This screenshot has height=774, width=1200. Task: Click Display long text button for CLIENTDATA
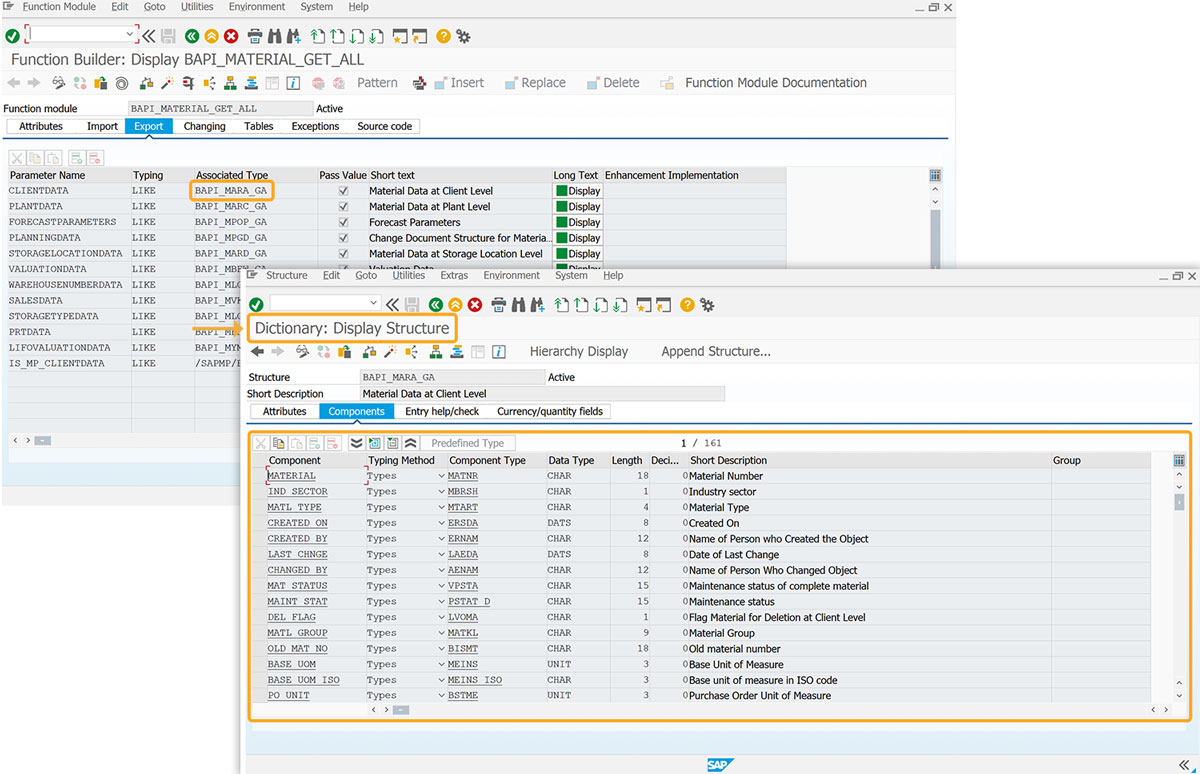coord(579,191)
